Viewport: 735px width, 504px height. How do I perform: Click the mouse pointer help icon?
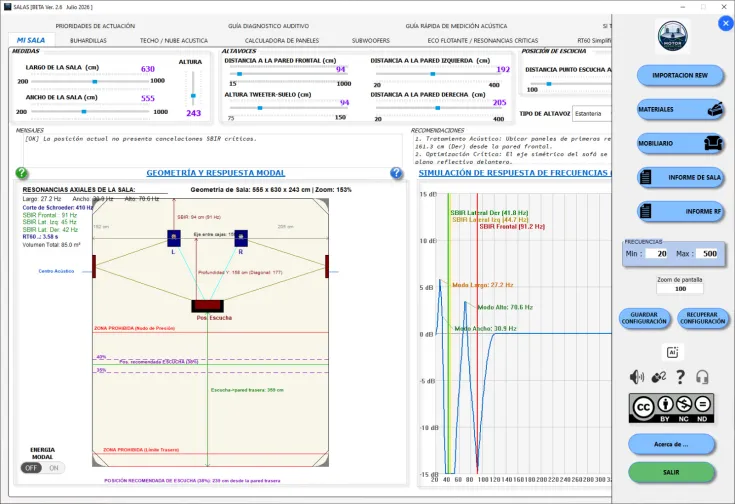pyautogui.click(x=659, y=376)
